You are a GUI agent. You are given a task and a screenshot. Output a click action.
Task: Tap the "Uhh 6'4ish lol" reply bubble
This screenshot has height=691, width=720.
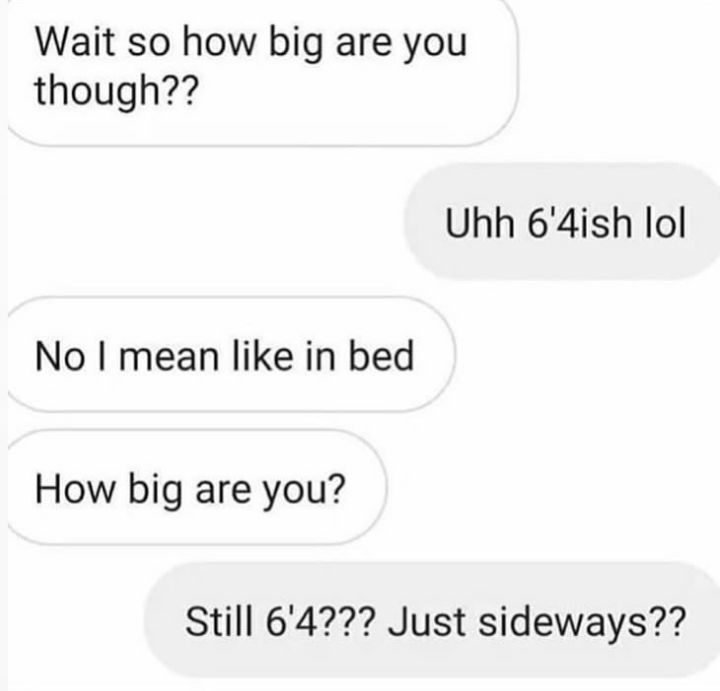point(562,222)
